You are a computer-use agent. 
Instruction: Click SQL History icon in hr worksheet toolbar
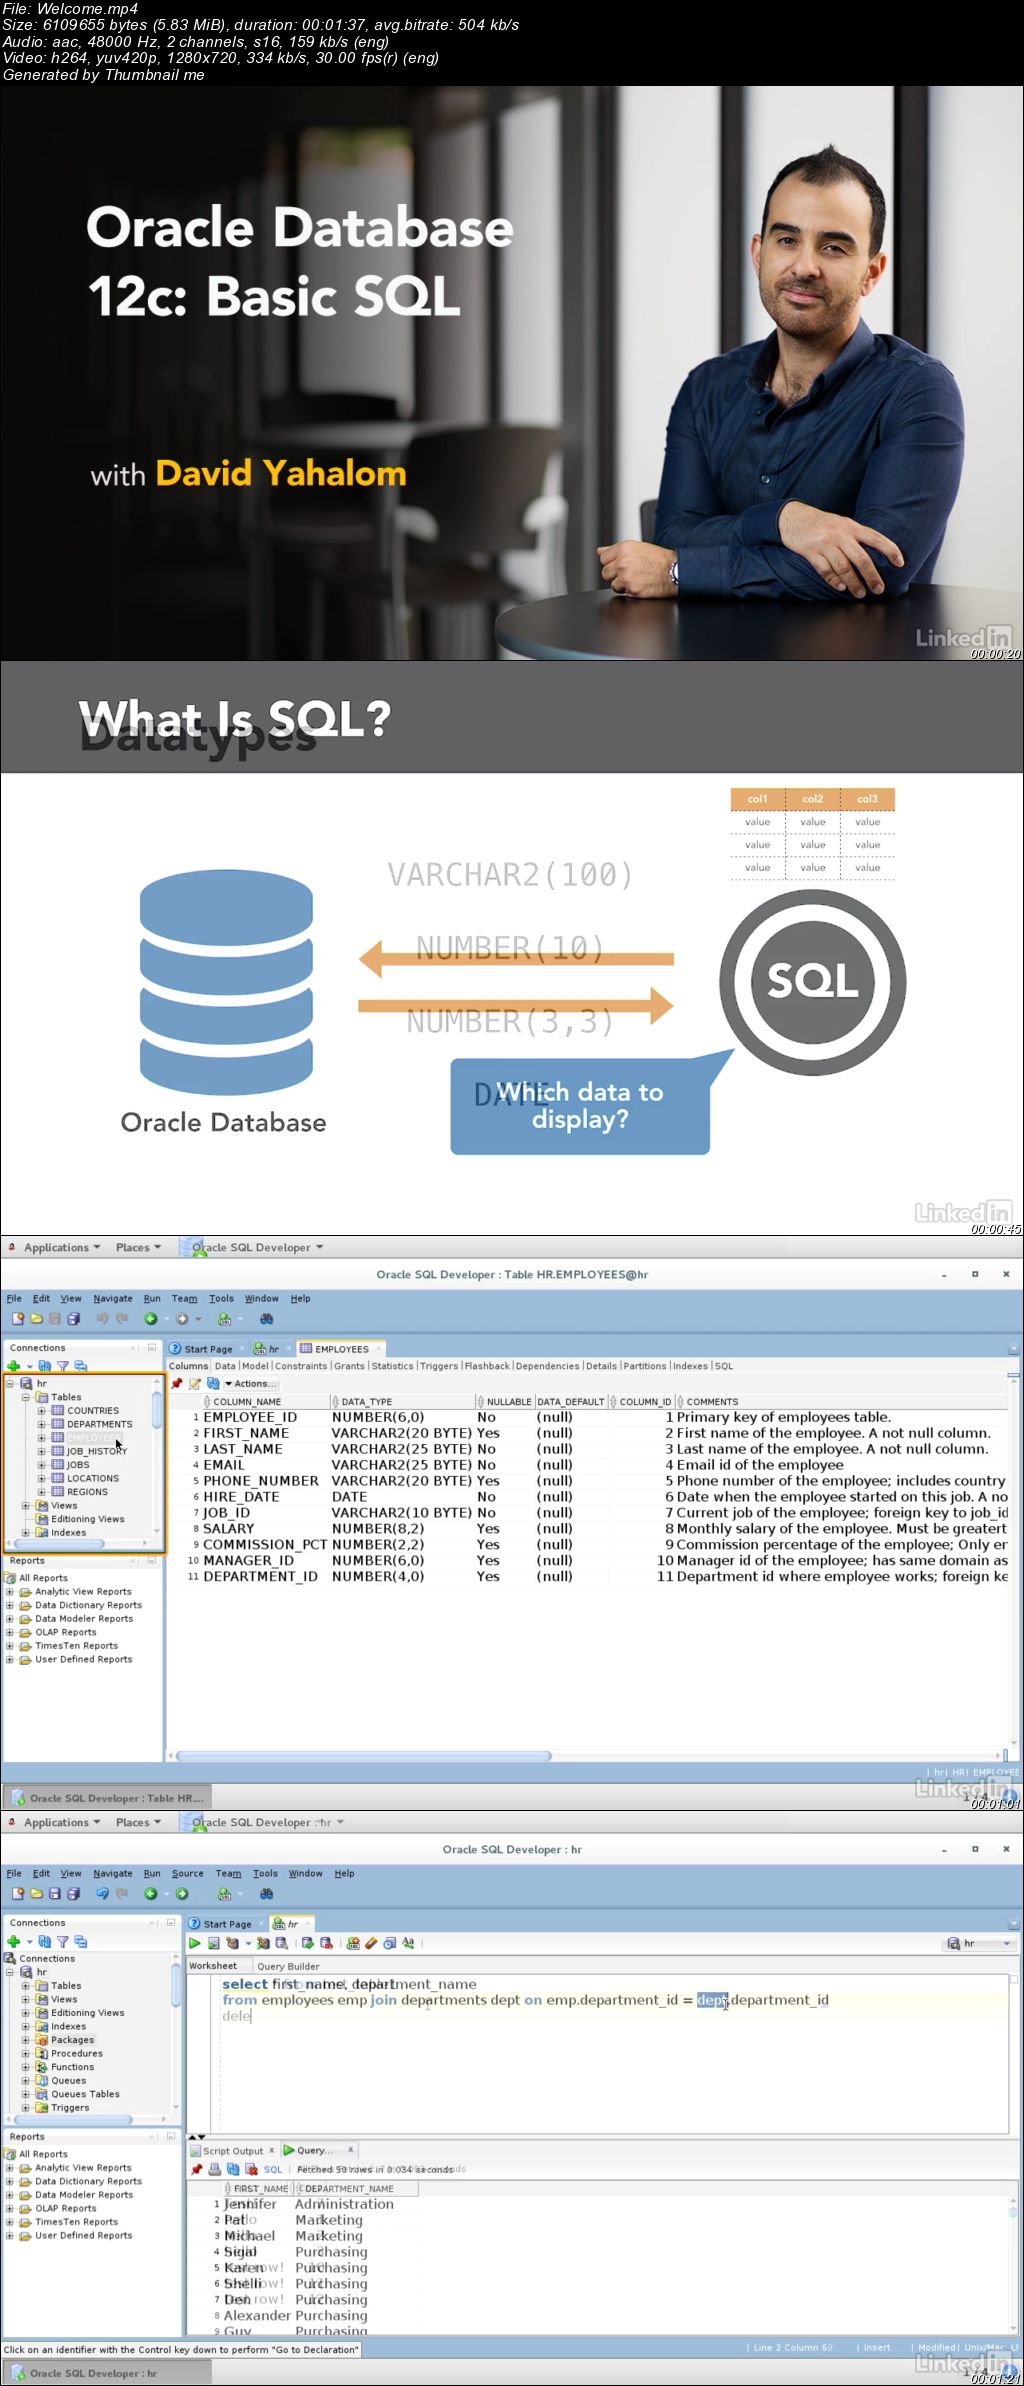point(389,1943)
